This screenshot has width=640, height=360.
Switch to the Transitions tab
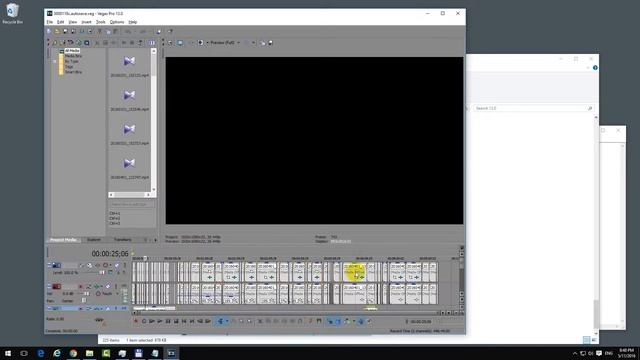click(x=122, y=240)
